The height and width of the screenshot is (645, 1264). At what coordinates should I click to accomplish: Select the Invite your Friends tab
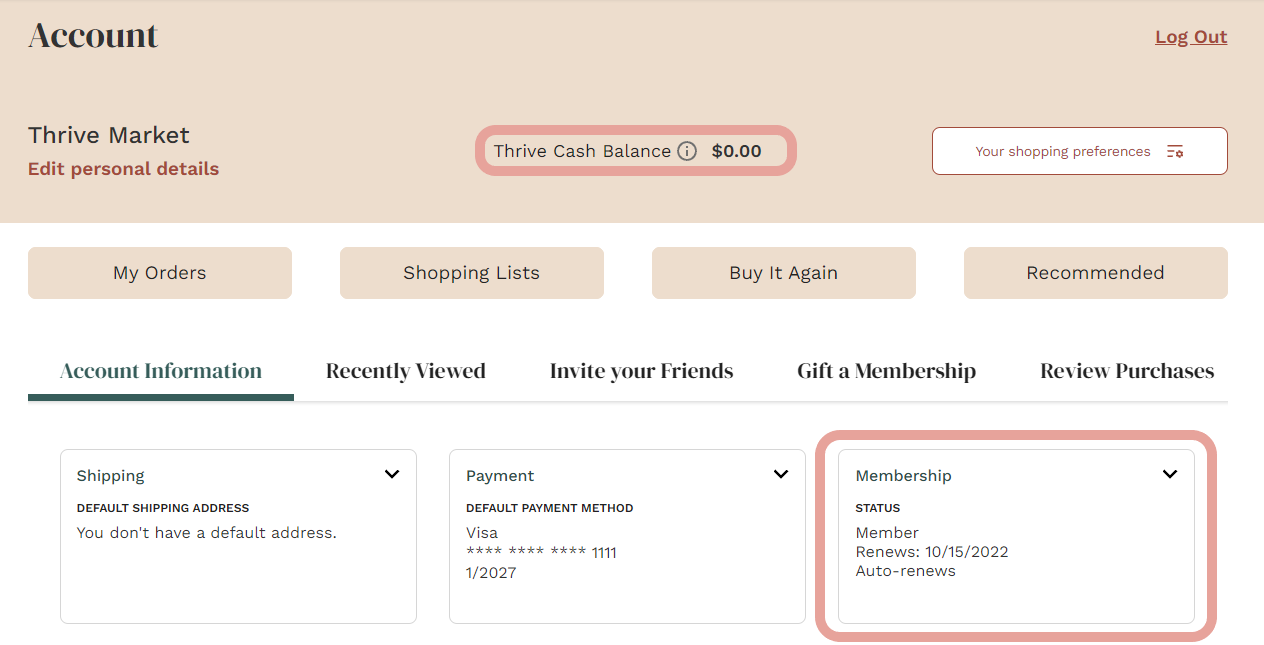point(641,370)
